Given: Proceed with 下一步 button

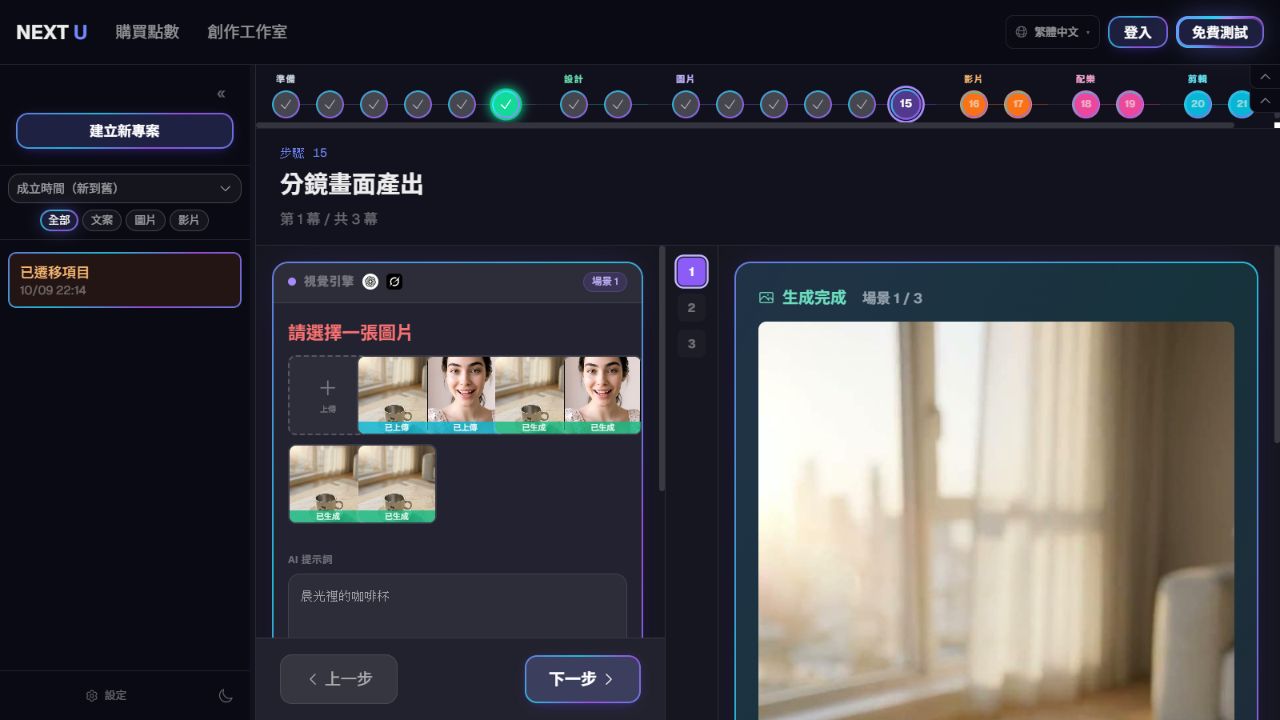Looking at the screenshot, I should [x=582, y=679].
